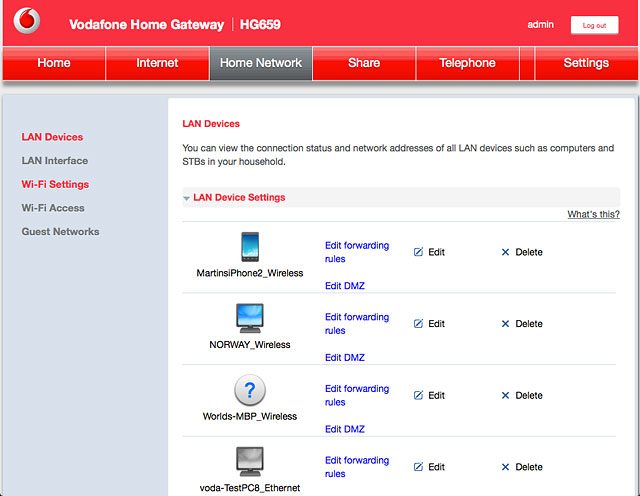Edit DMZ for MartinsiPhone2_Wireless
The height and width of the screenshot is (496, 640).
(345, 286)
